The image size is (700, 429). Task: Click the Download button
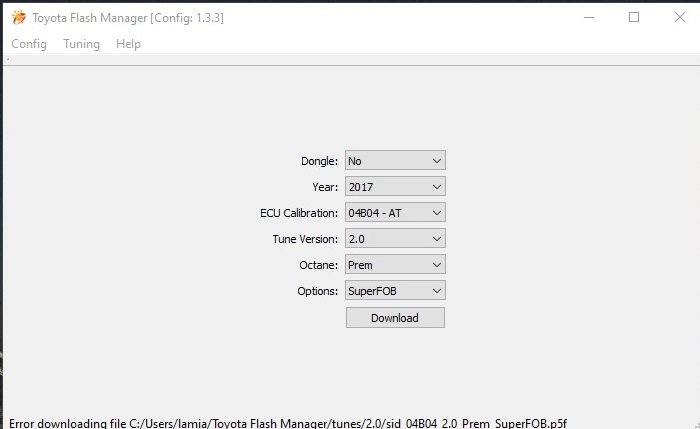pyautogui.click(x=395, y=317)
